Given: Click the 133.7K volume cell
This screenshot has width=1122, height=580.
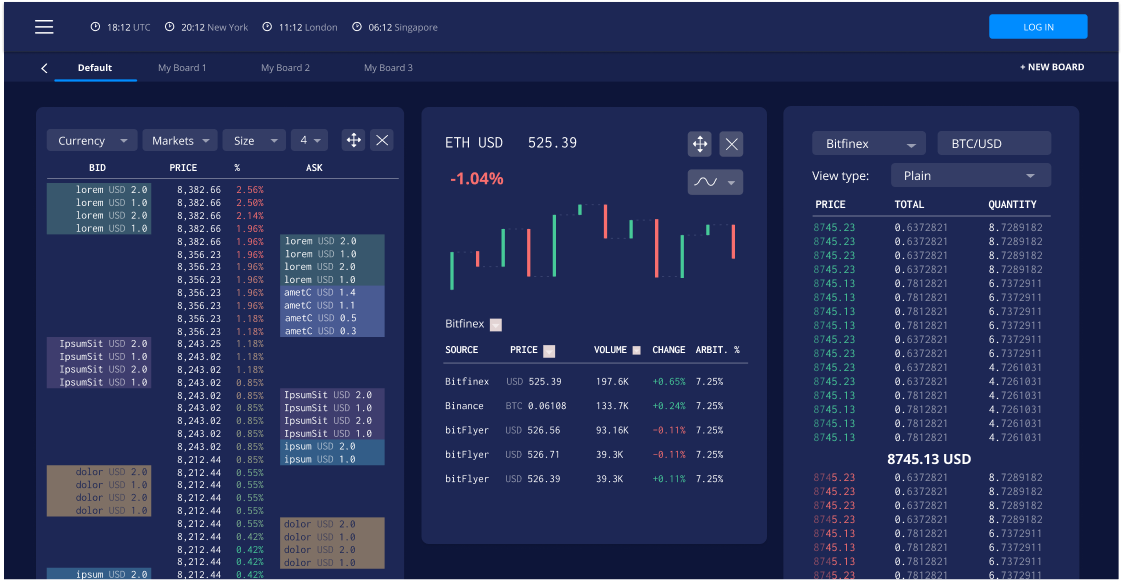Looking at the screenshot, I should pos(612,406).
